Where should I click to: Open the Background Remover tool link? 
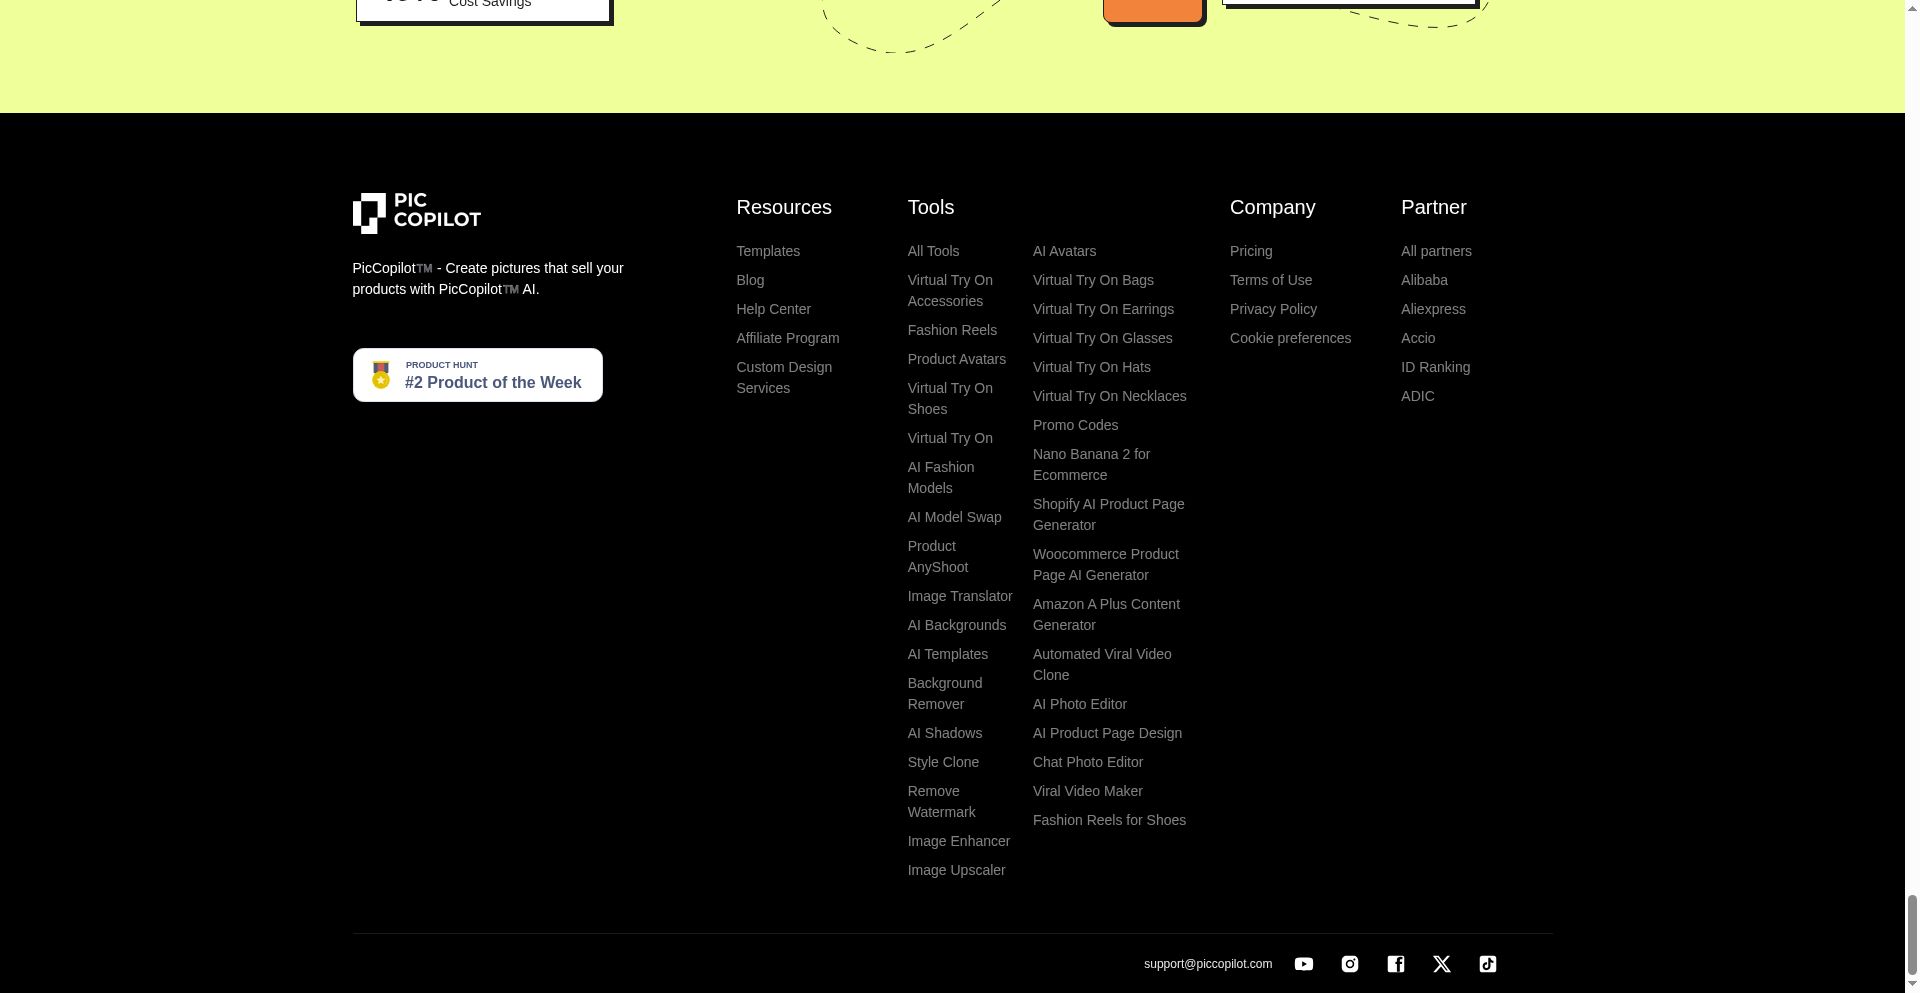(x=944, y=693)
